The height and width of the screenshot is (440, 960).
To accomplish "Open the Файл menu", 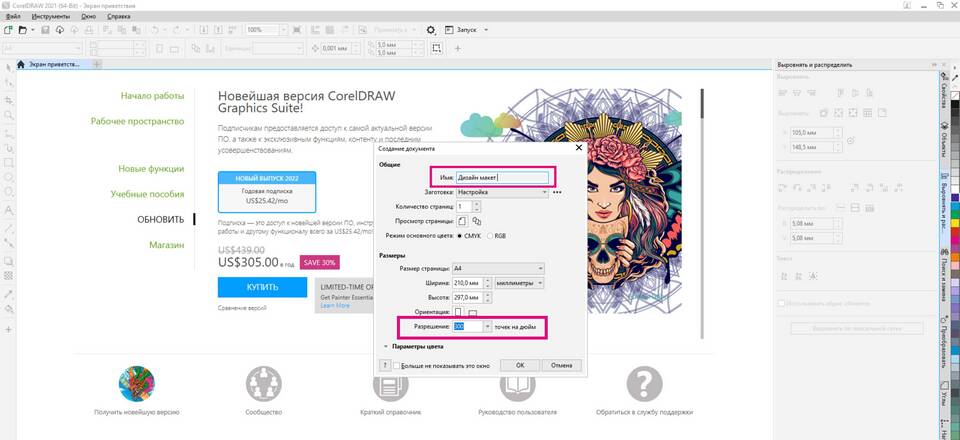I will (x=13, y=17).
